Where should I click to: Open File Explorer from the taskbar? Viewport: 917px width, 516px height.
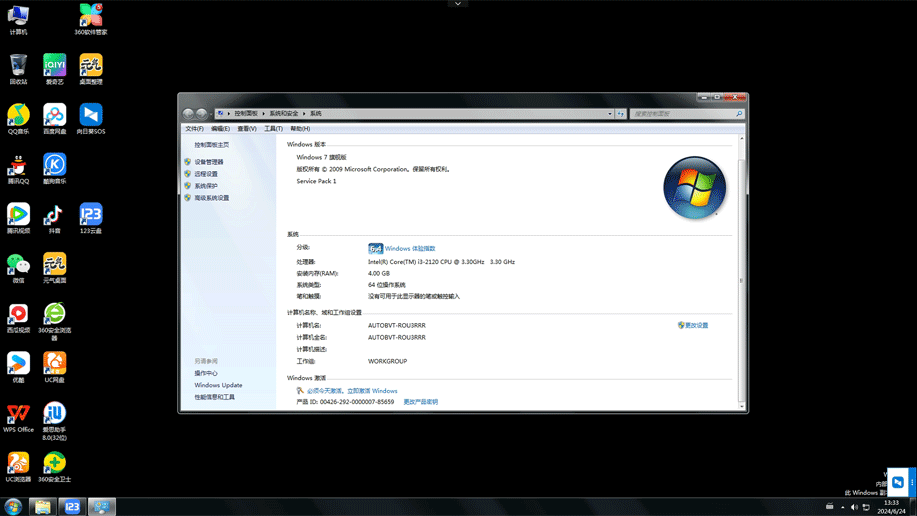pyautogui.click(x=42, y=507)
